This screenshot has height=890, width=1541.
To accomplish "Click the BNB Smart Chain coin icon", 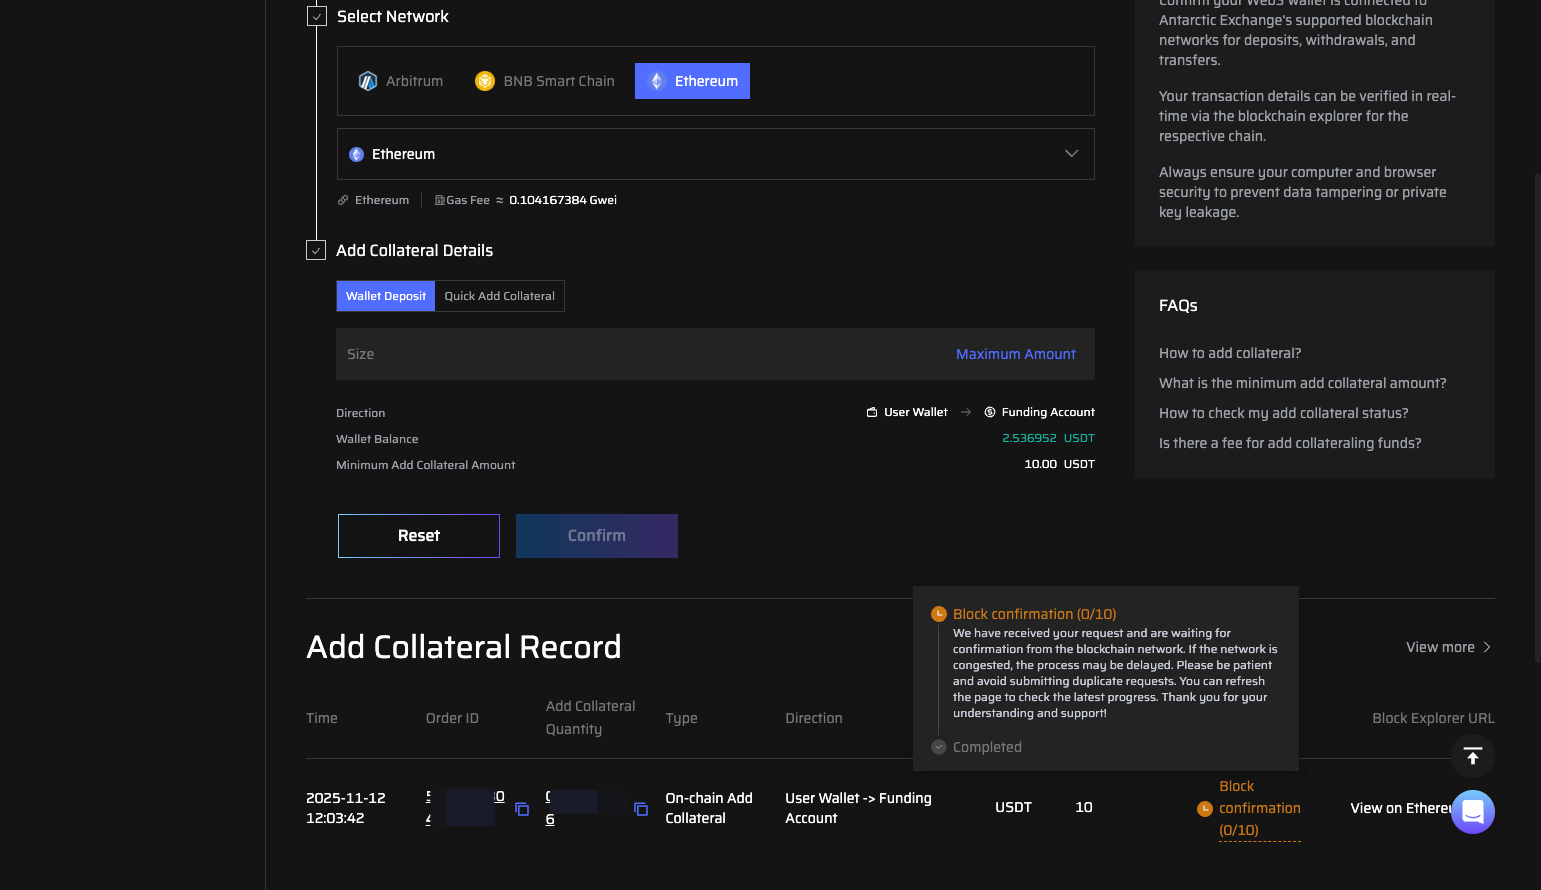I will click(x=485, y=81).
